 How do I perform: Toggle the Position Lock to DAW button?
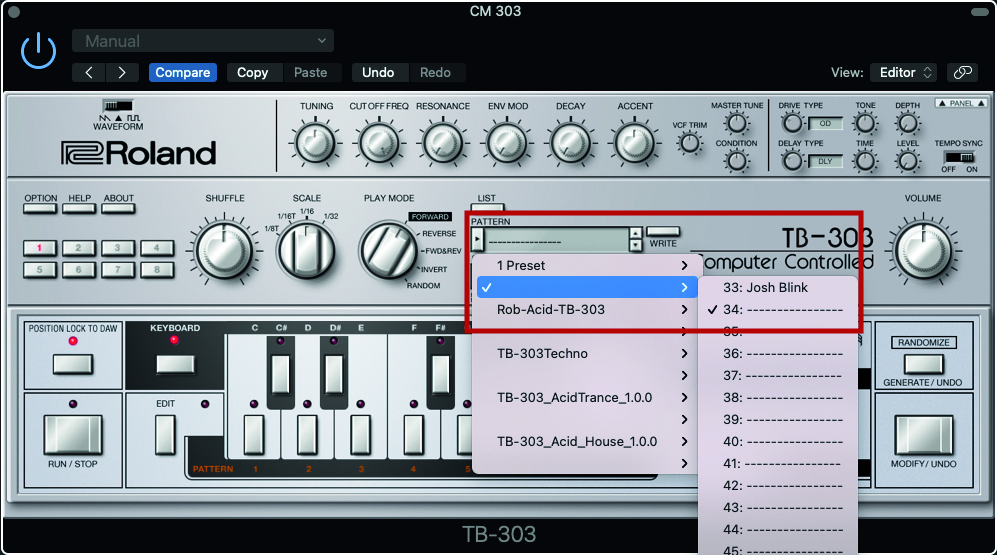coord(72,364)
